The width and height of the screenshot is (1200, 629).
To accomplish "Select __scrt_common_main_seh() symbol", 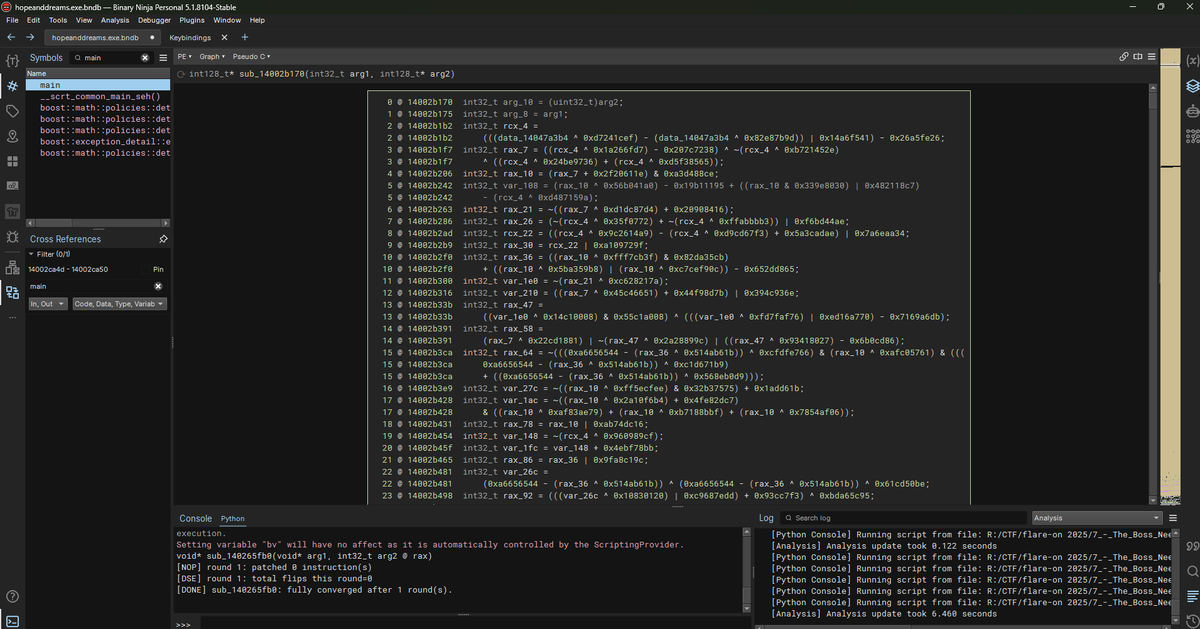I will tap(98, 96).
